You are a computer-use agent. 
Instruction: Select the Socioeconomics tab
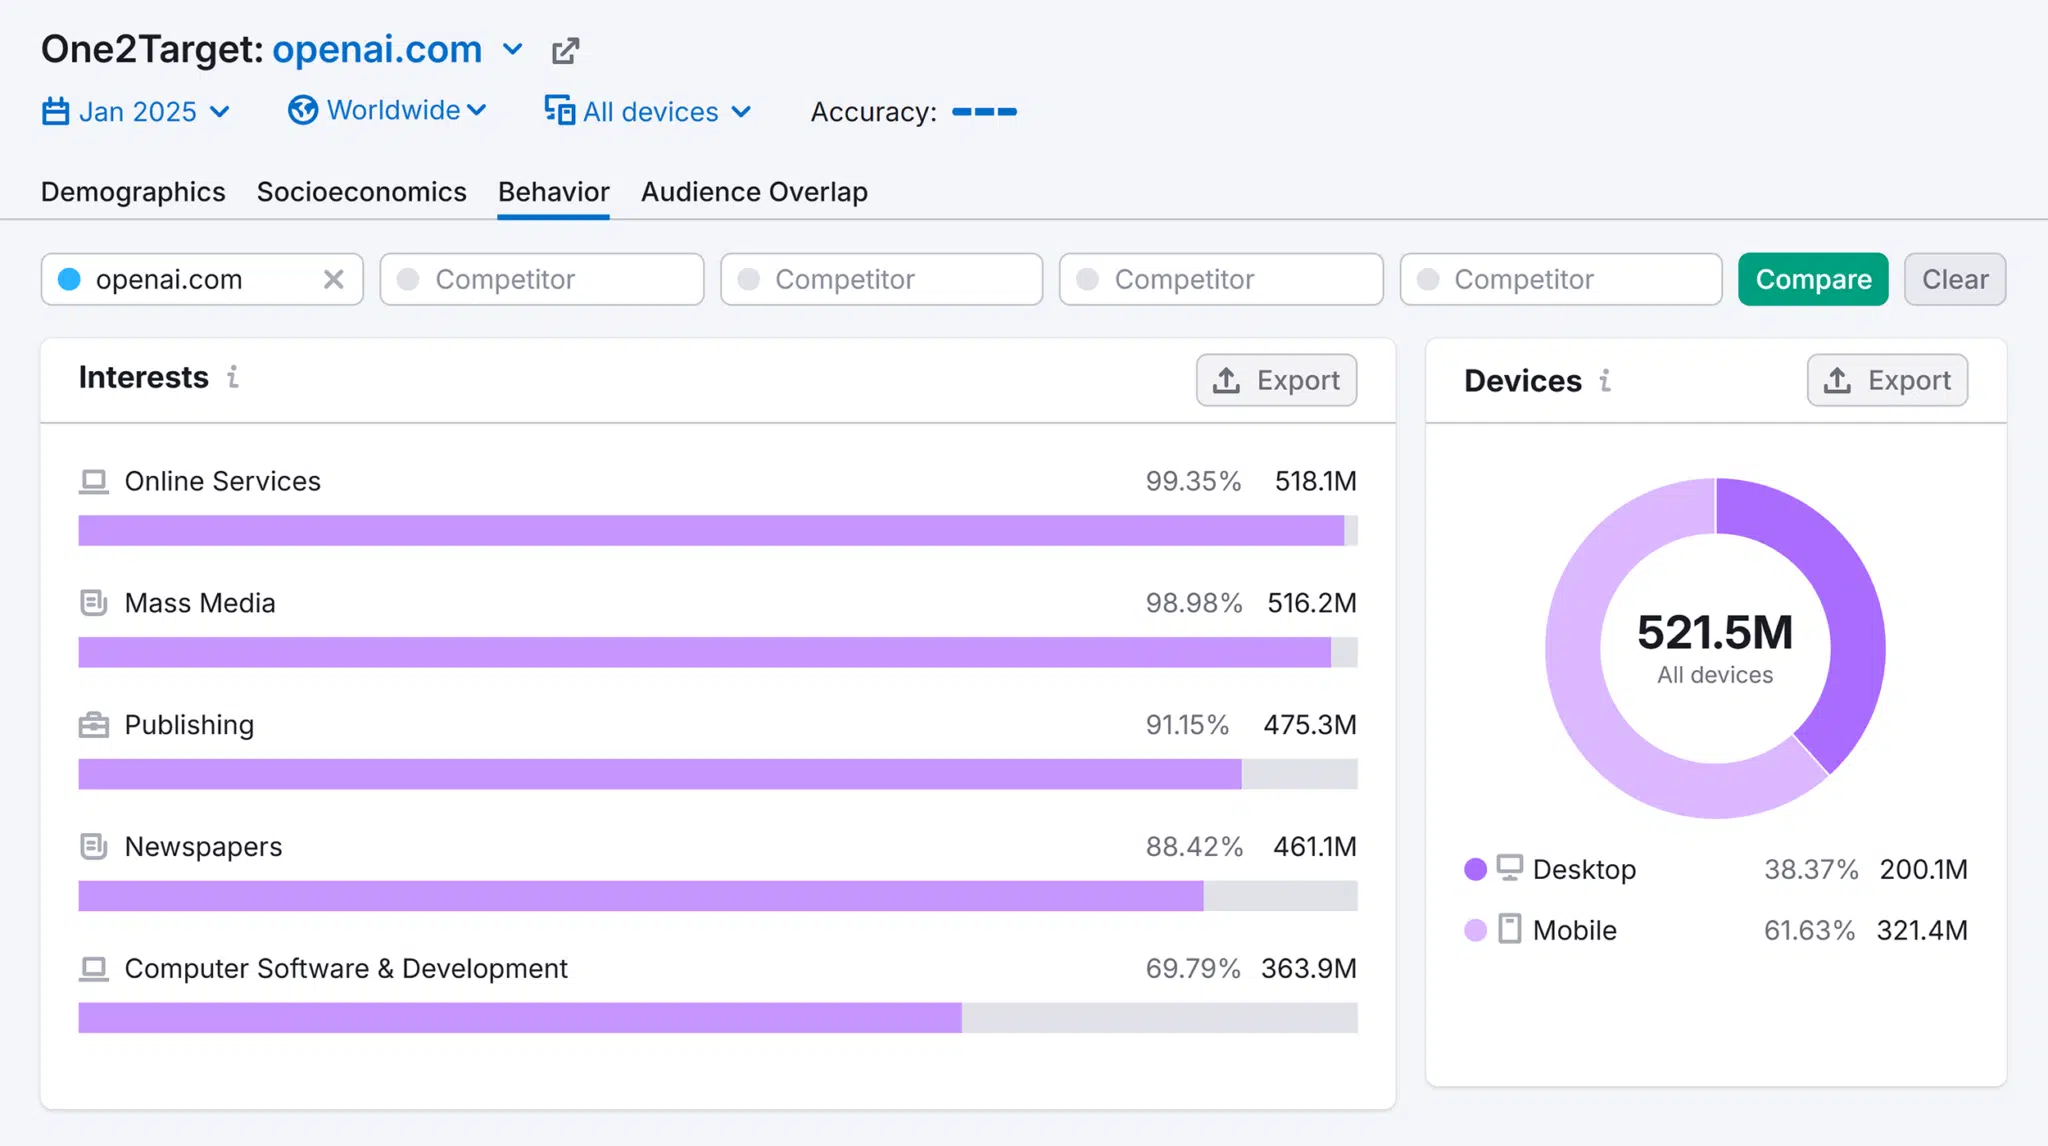(x=361, y=191)
